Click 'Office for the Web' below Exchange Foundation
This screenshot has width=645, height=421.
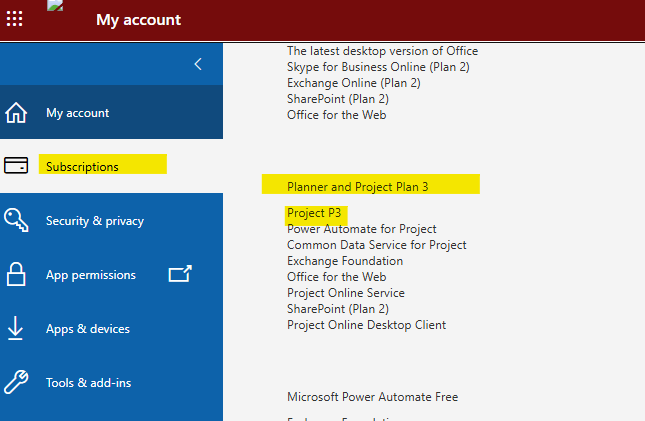(x=336, y=277)
